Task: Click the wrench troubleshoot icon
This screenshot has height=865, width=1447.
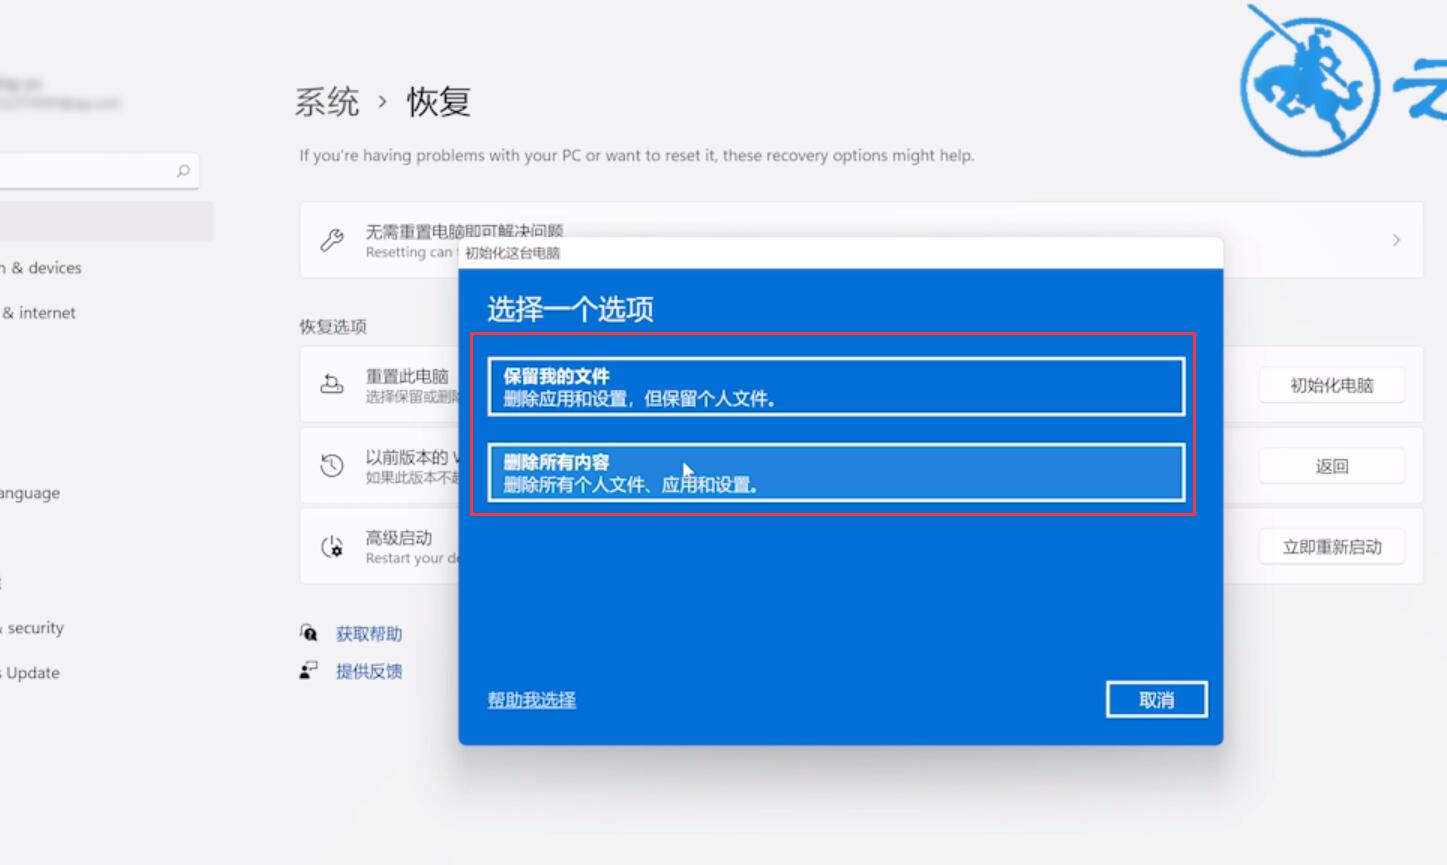Action: coord(332,240)
